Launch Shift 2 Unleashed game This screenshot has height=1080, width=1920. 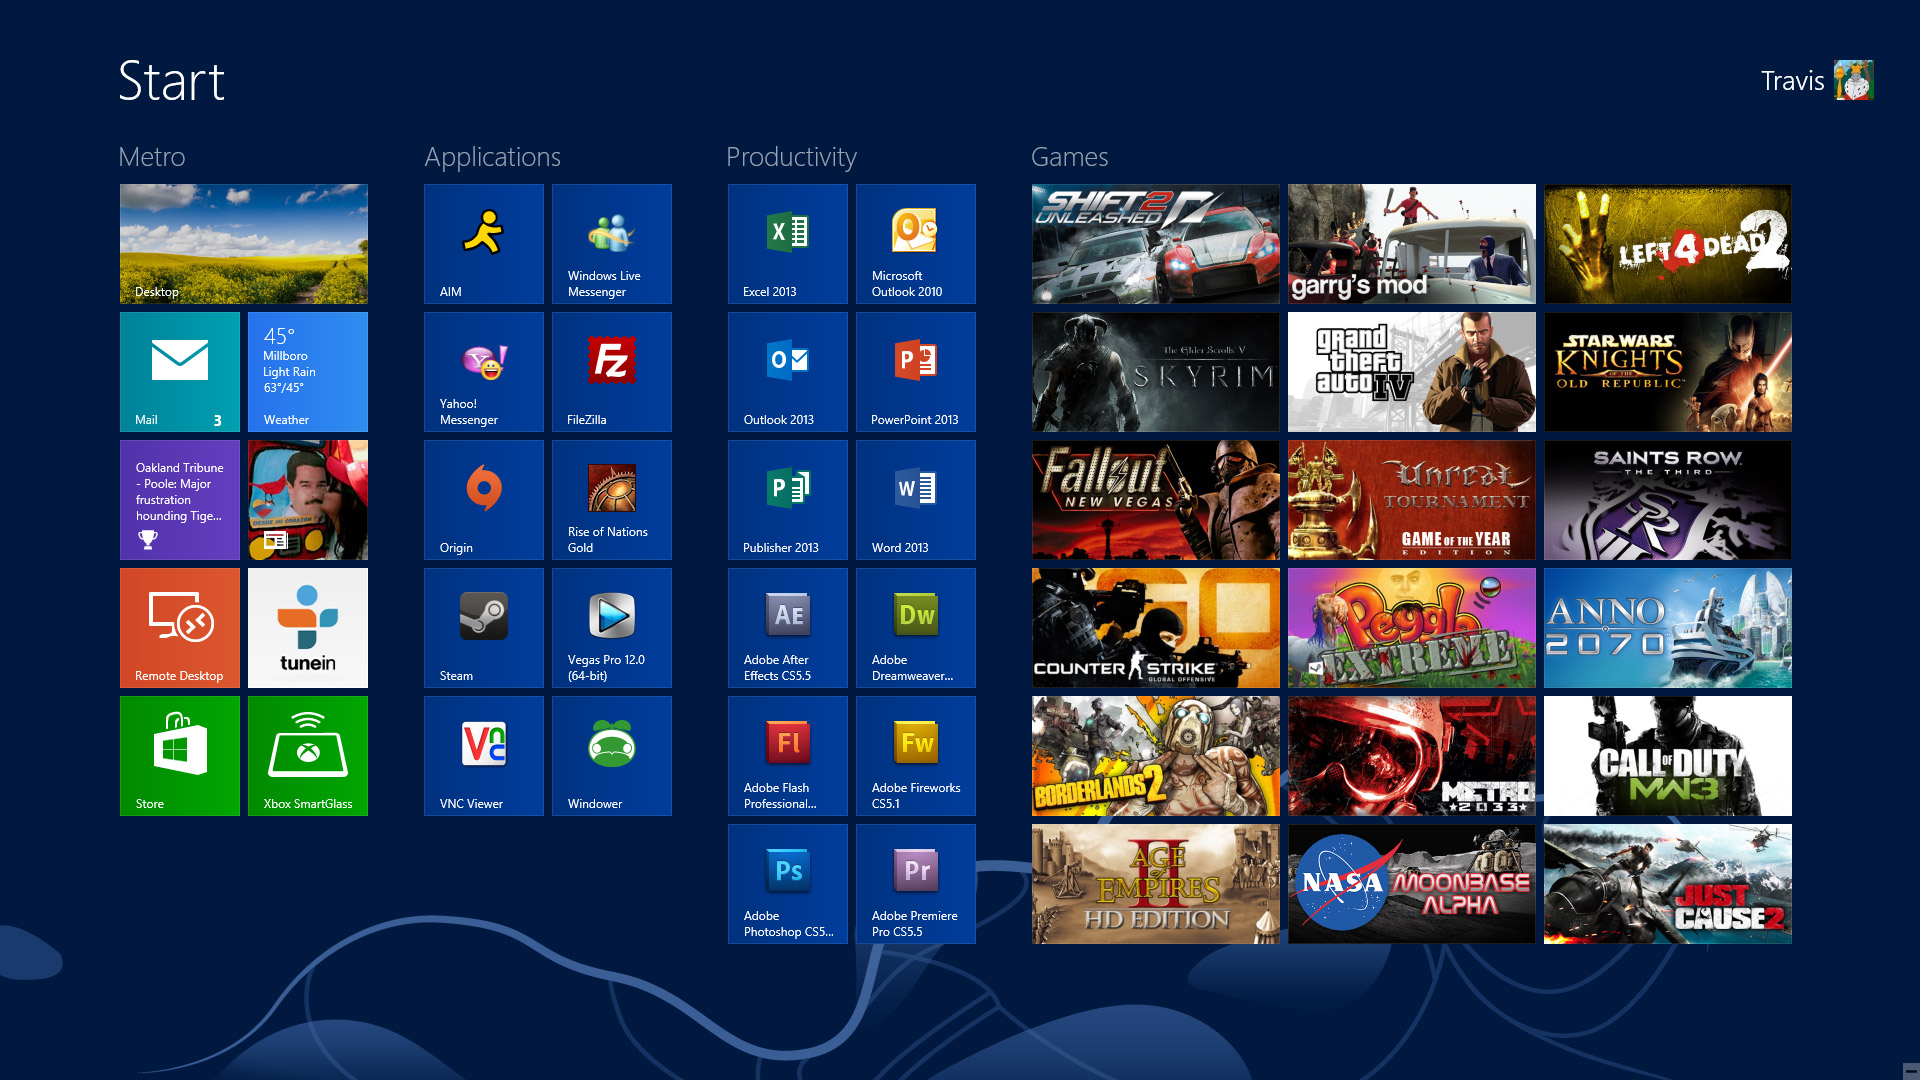(x=1156, y=244)
